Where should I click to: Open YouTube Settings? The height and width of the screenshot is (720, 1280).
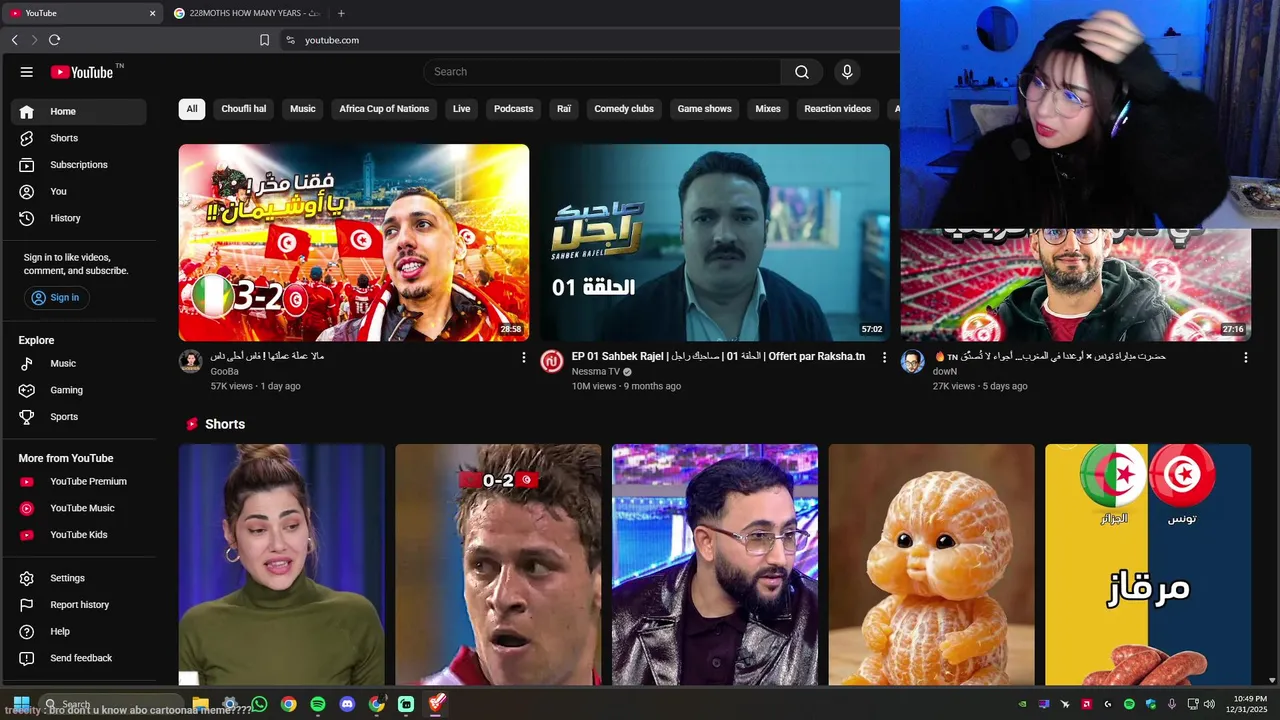tap(78, 578)
